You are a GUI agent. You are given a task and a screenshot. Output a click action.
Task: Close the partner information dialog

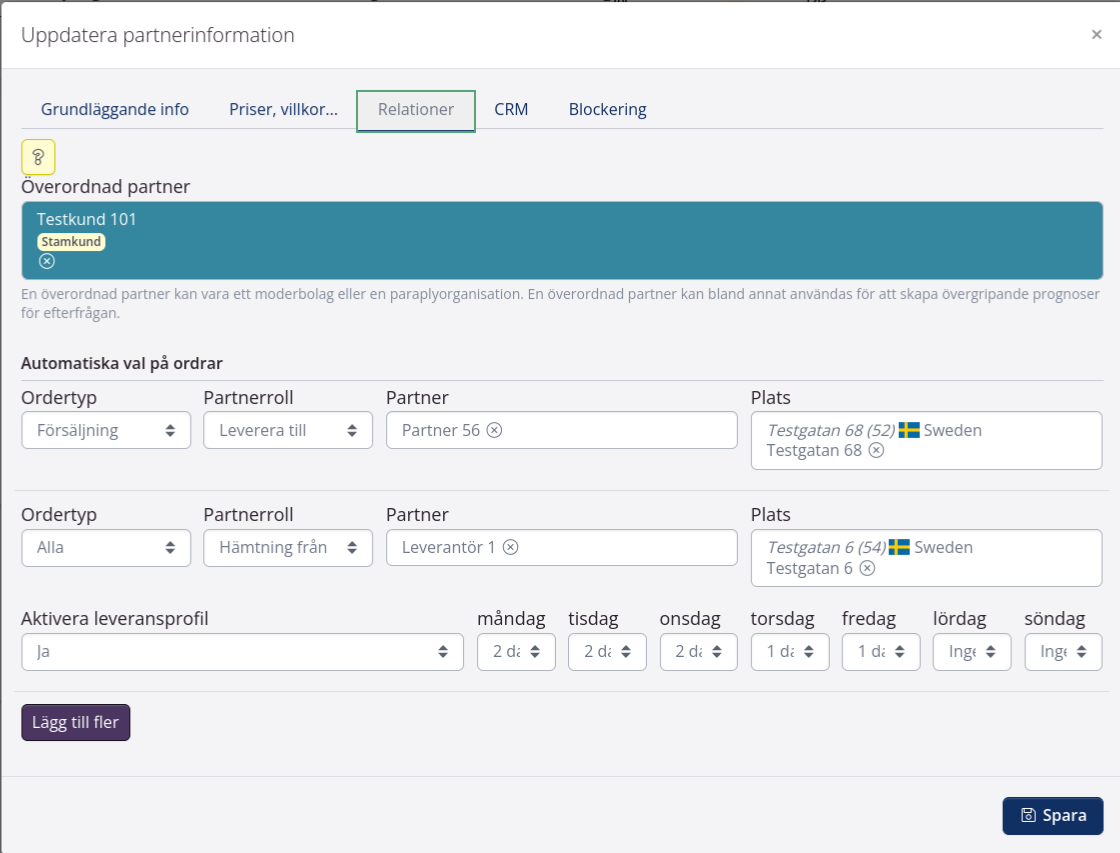(x=1096, y=35)
